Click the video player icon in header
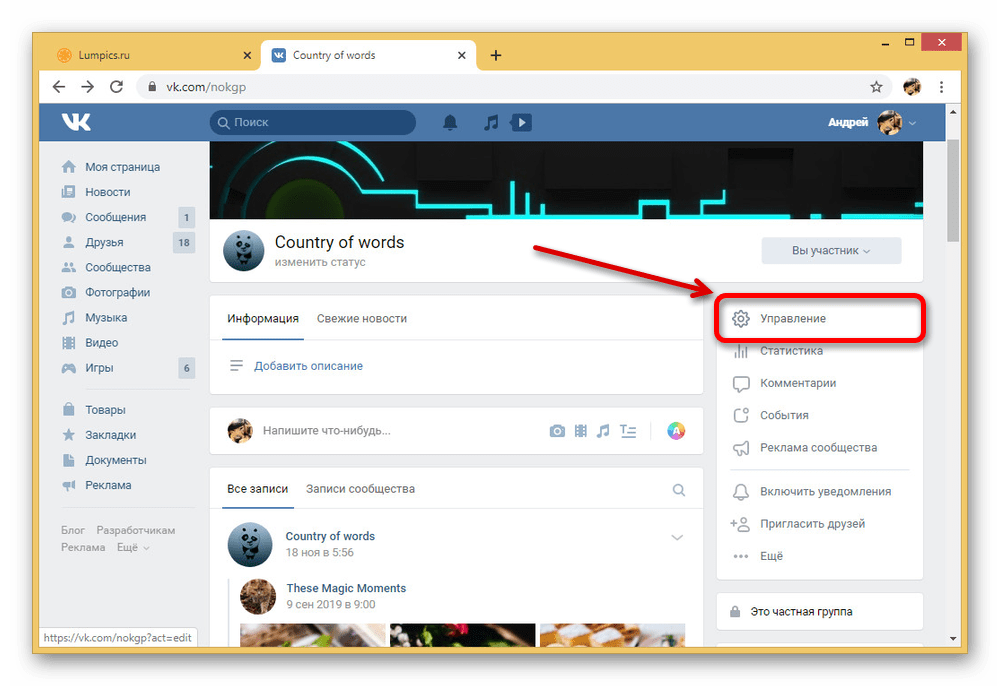 click(x=520, y=123)
